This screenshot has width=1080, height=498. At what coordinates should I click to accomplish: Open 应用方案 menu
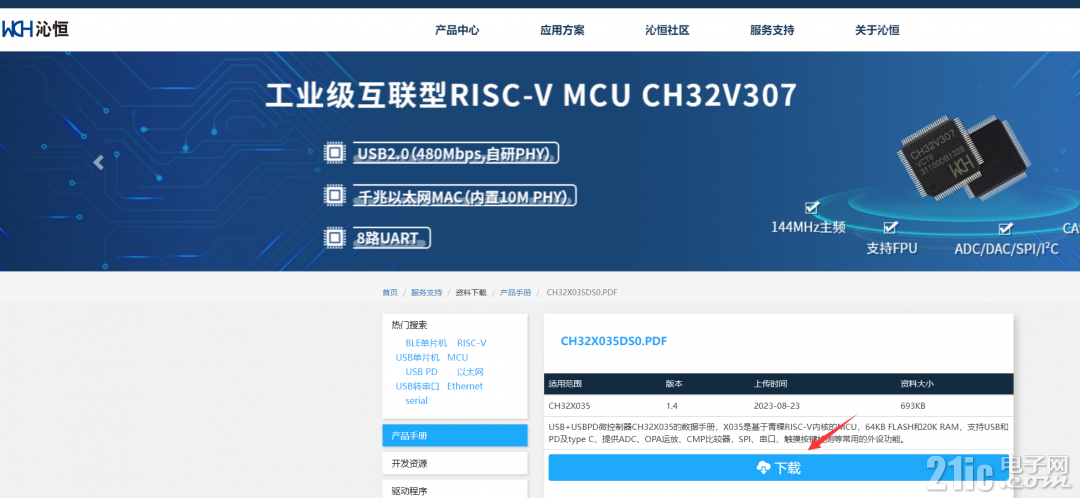pyautogui.click(x=562, y=30)
